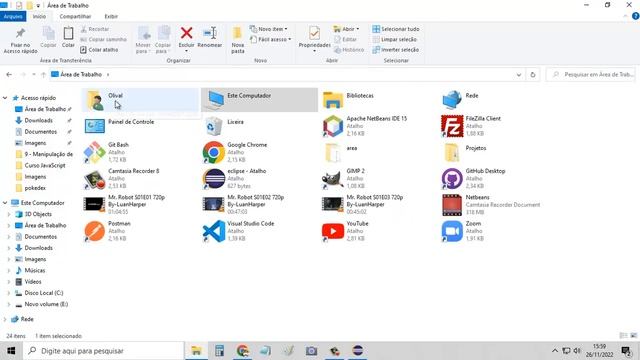Open Google Chrome shortcut icon
The width and height of the screenshot is (640, 360).
tap(213, 152)
